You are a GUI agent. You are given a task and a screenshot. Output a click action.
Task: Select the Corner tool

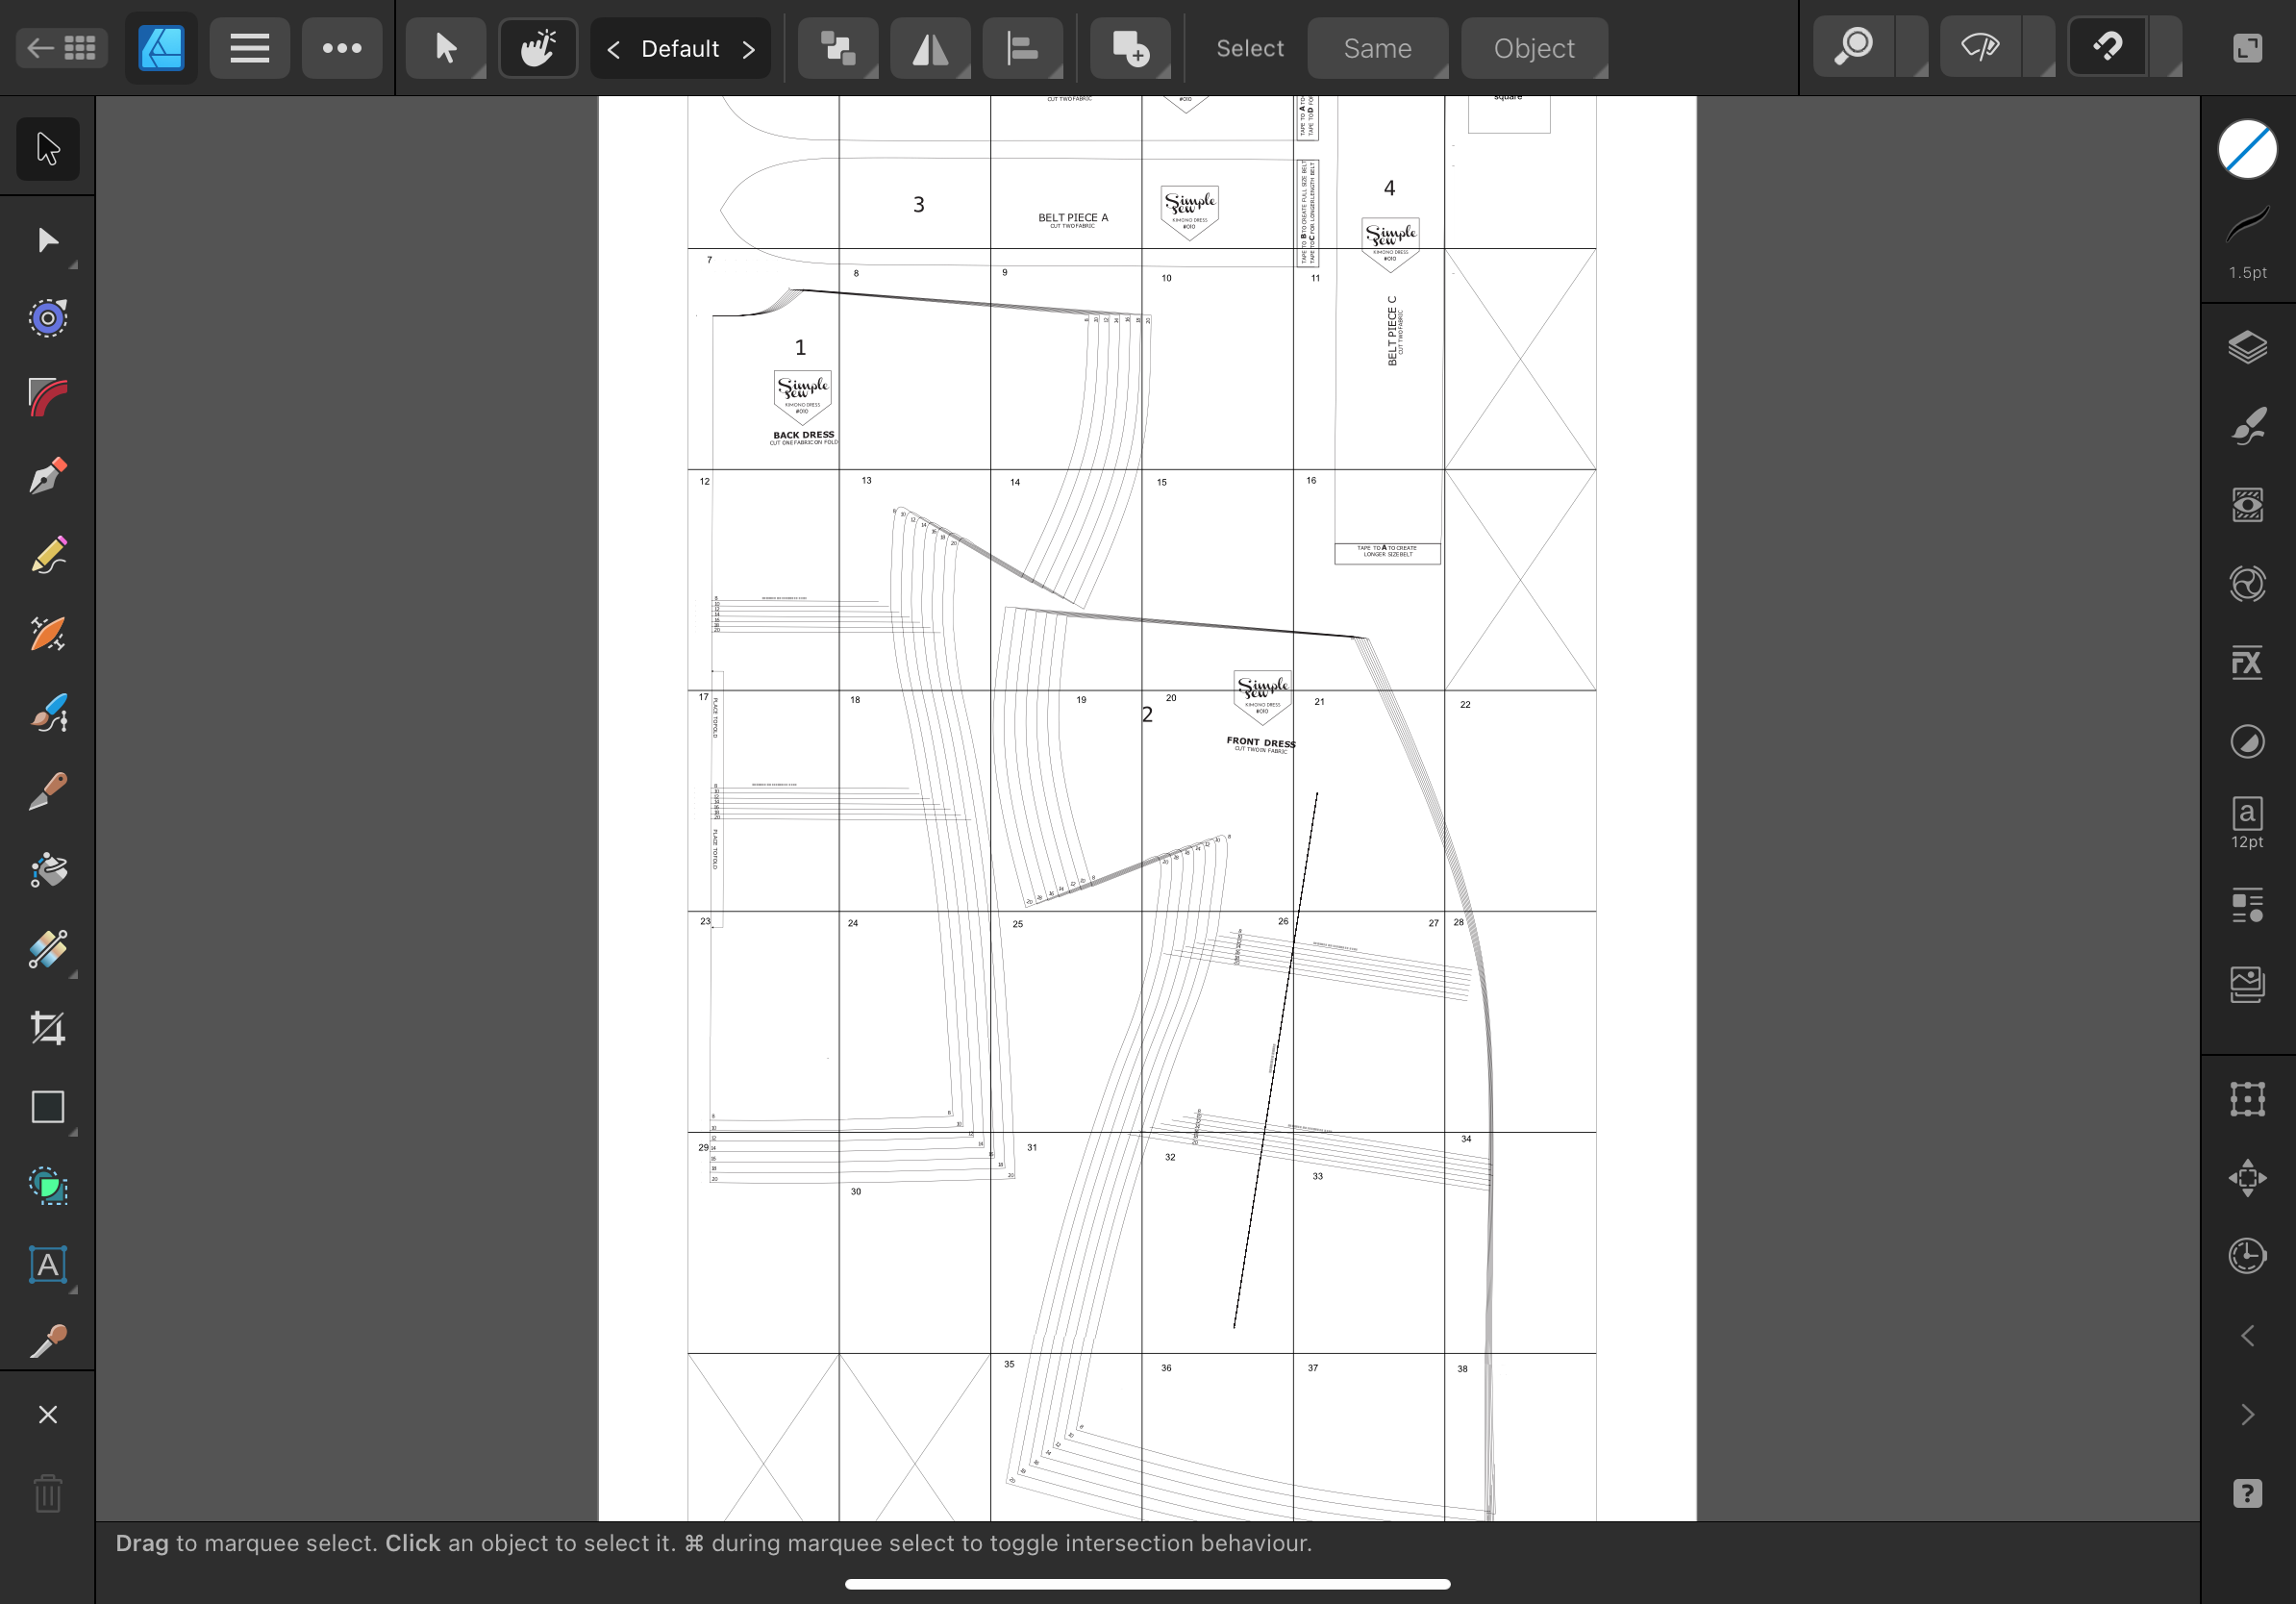(x=47, y=398)
